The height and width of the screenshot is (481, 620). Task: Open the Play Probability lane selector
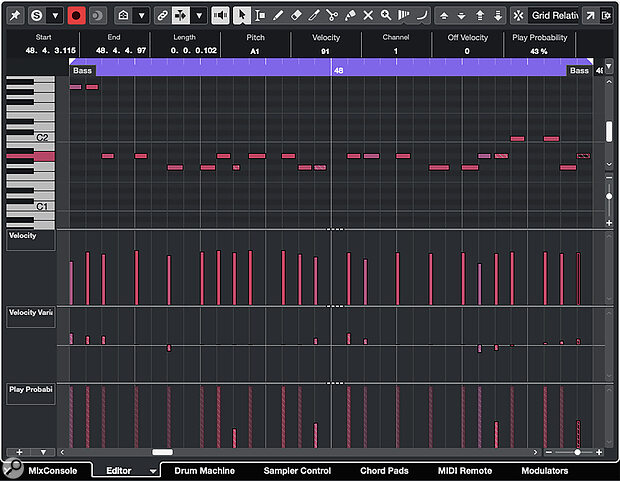click(31, 394)
